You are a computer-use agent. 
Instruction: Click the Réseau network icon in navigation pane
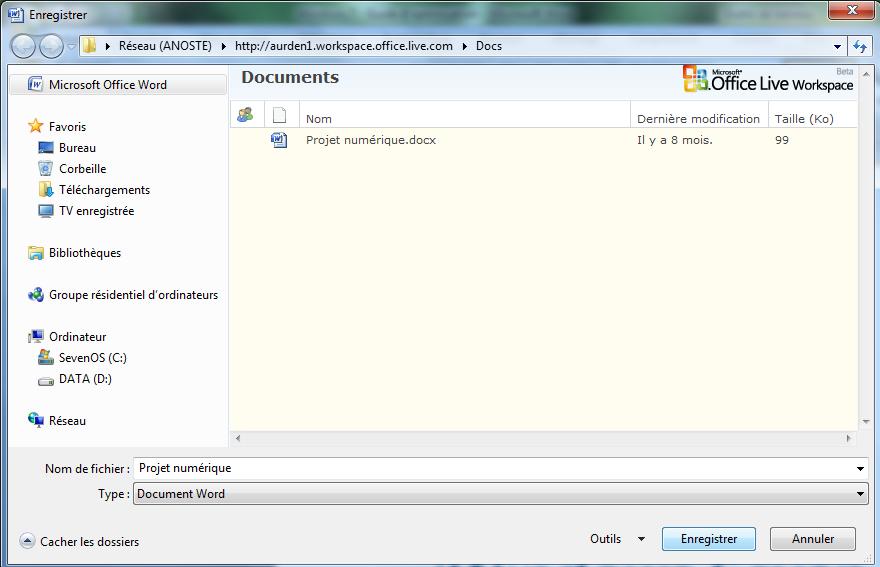36,420
